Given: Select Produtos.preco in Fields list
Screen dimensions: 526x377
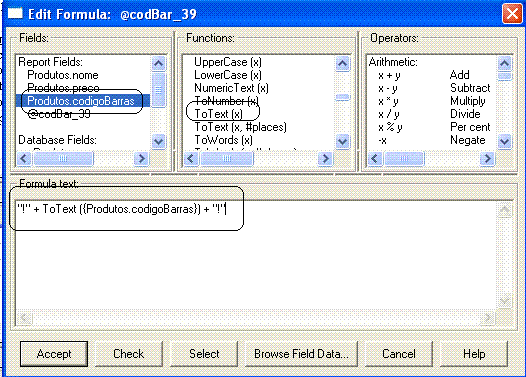Looking at the screenshot, I should point(63,88).
